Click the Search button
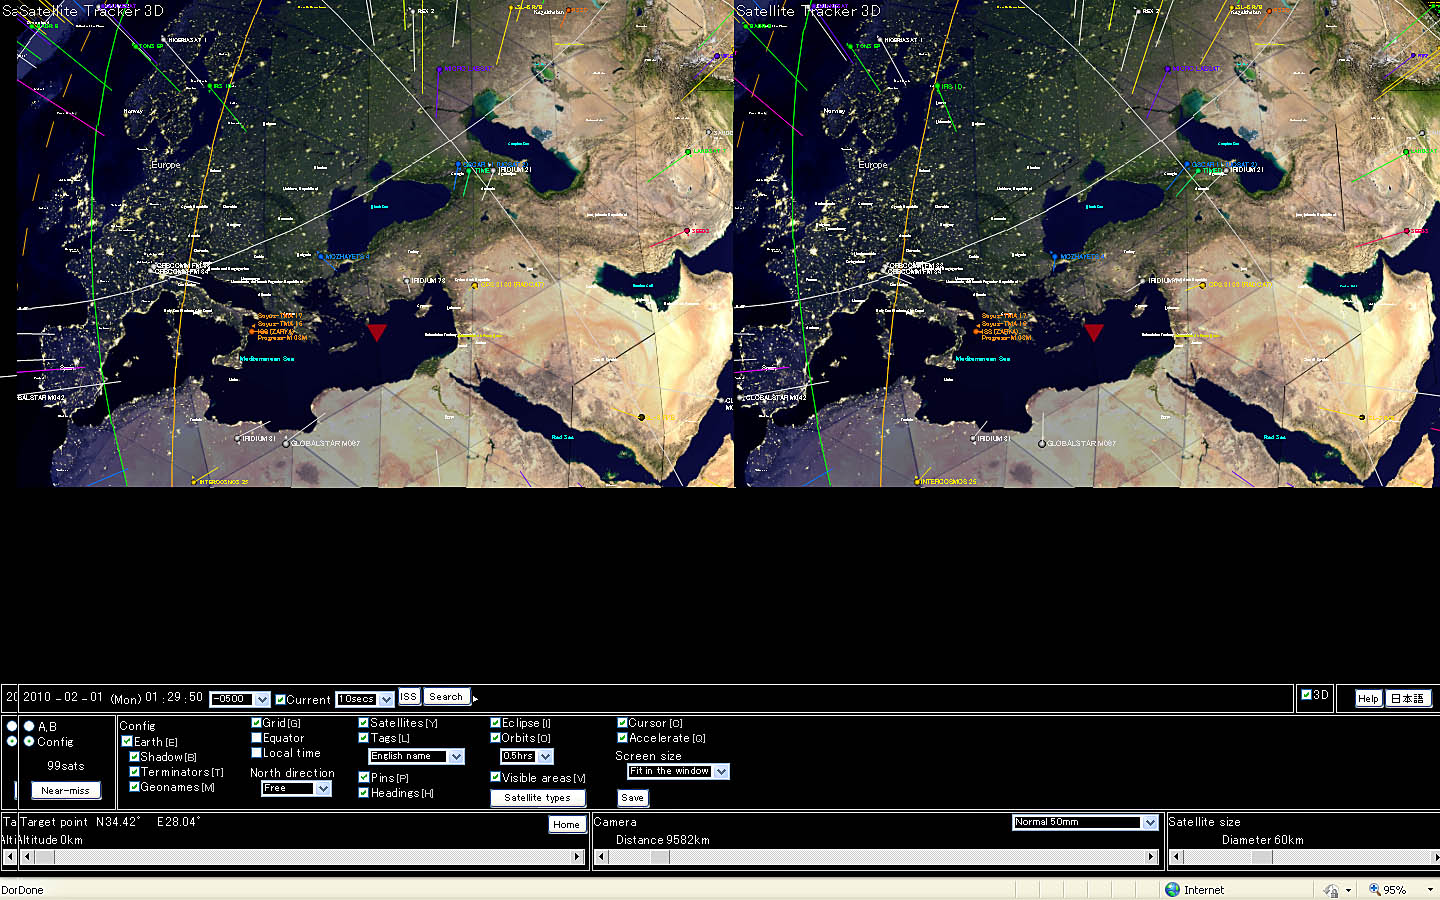This screenshot has height=900, width=1440. tap(446, 697)
